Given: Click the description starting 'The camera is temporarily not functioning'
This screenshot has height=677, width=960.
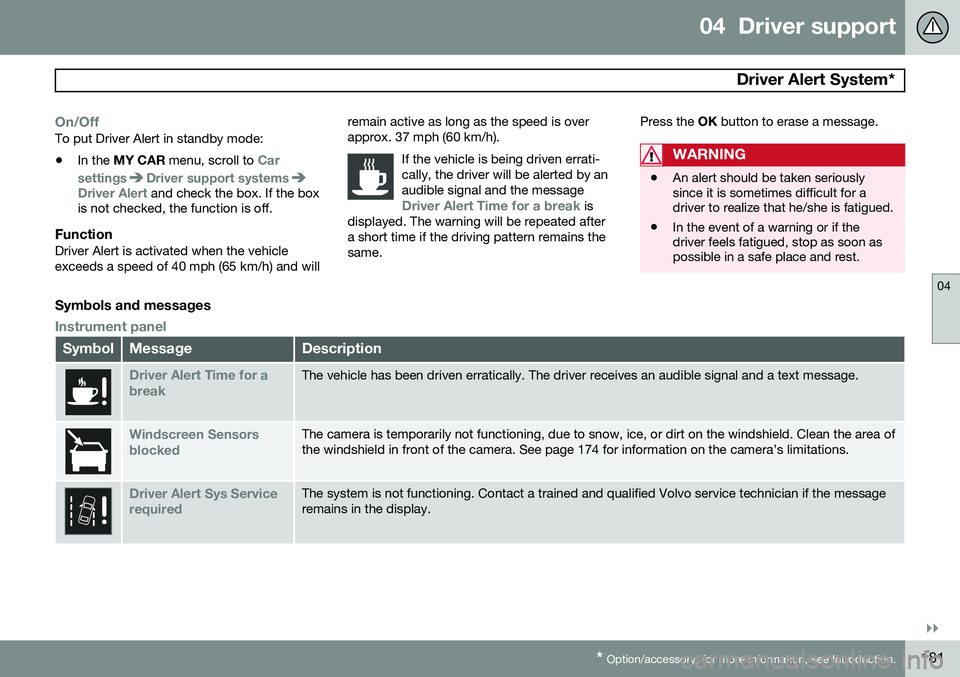Looking at the screenshot, I should point(599,442).
